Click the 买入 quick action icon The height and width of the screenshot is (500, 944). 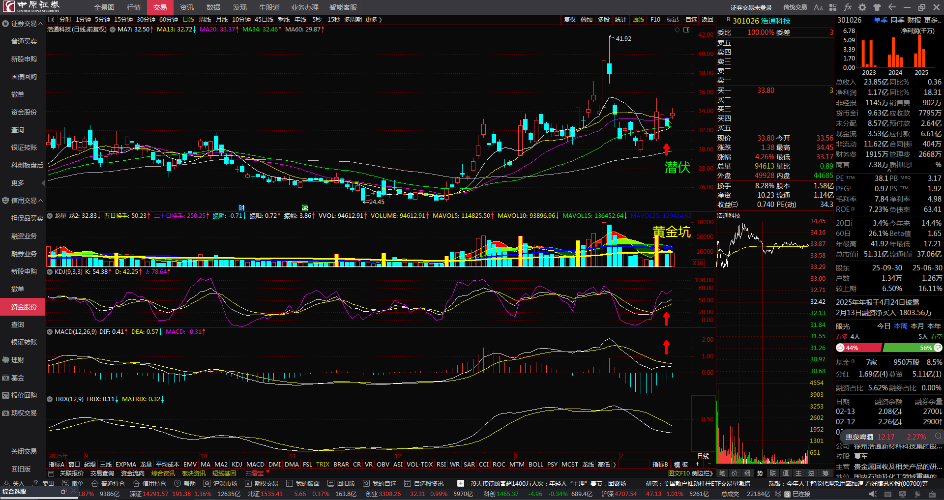[14, 483]
